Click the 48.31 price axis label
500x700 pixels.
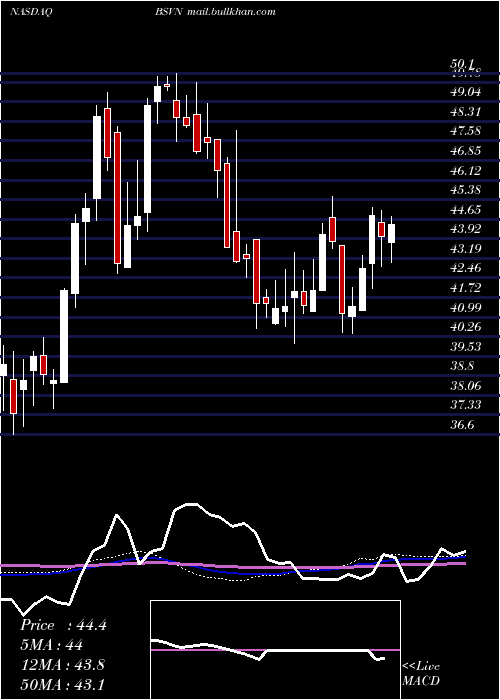pyautogui.click(x=466, y=112)
